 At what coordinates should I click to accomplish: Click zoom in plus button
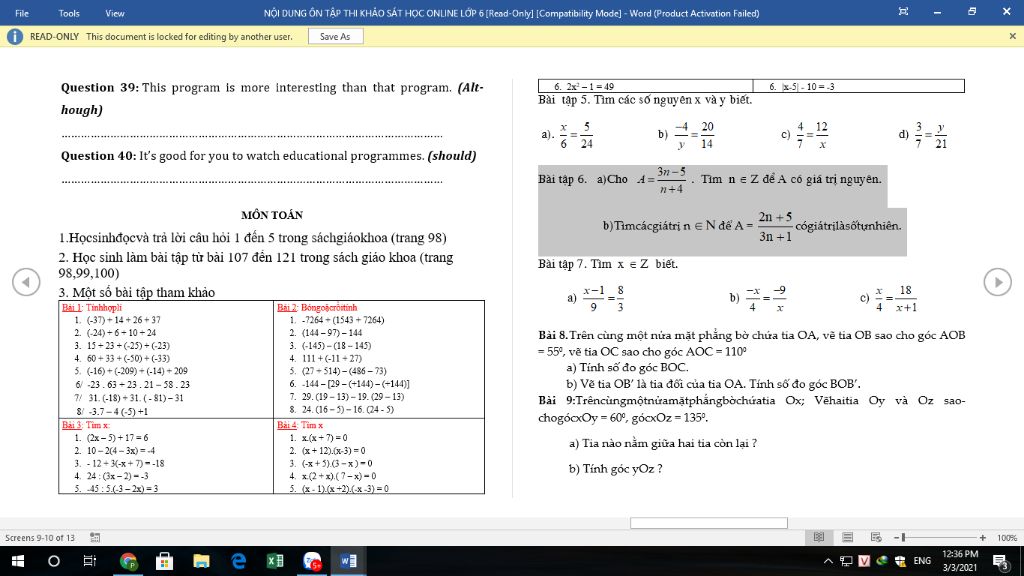983,537
